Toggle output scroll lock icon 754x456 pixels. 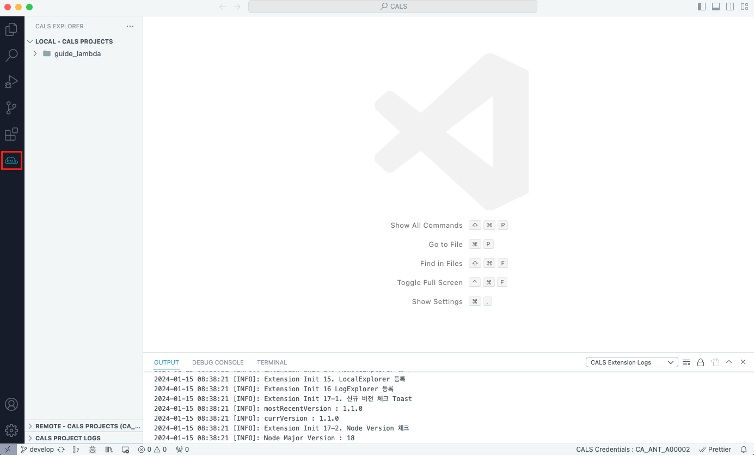point(701,362)
